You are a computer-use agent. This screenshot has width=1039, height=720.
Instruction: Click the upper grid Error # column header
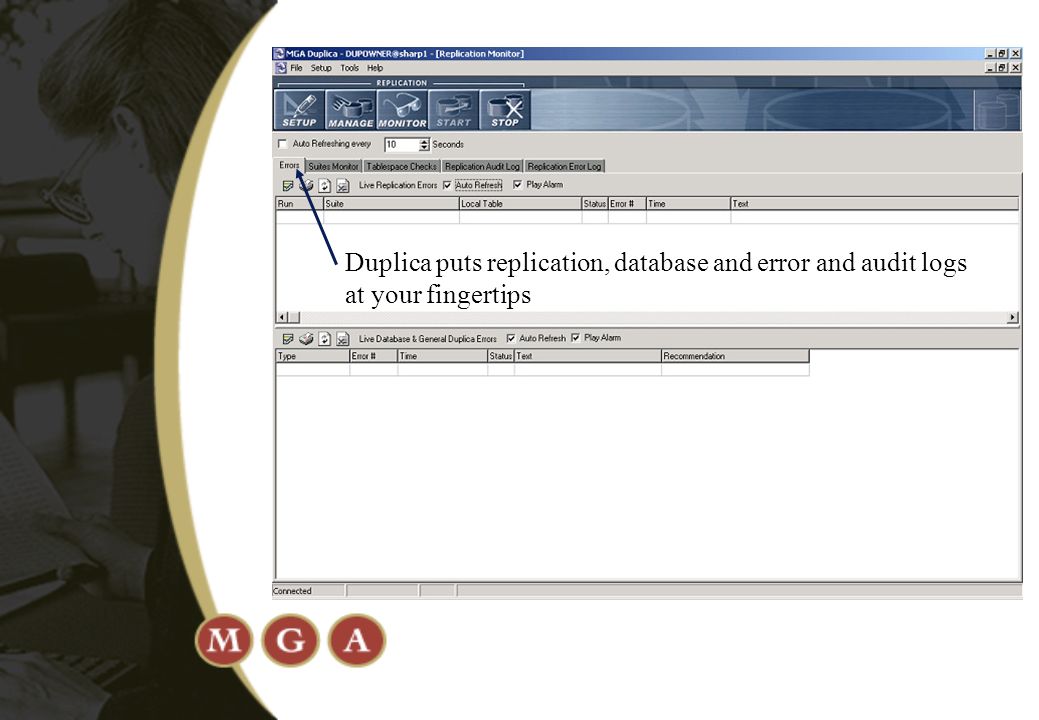[x=627, y=204]
